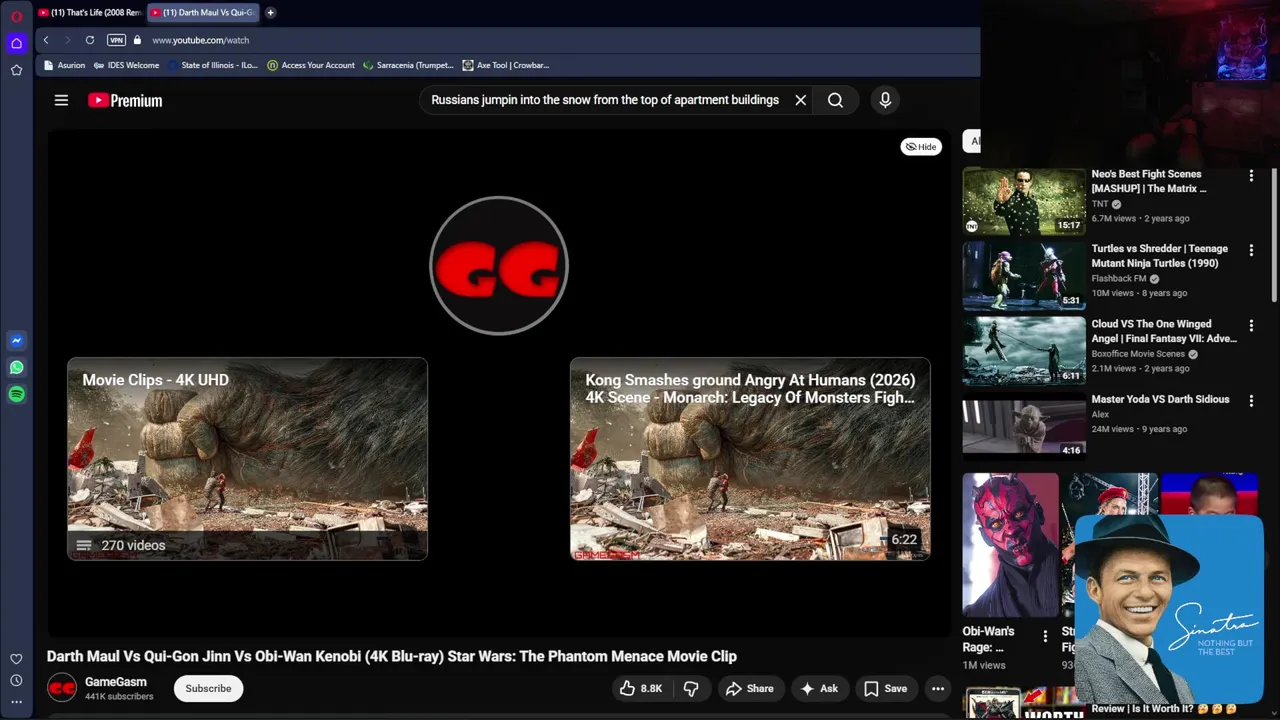Save video to a playlist
1280x720 pixels.
tap(886, 688)
